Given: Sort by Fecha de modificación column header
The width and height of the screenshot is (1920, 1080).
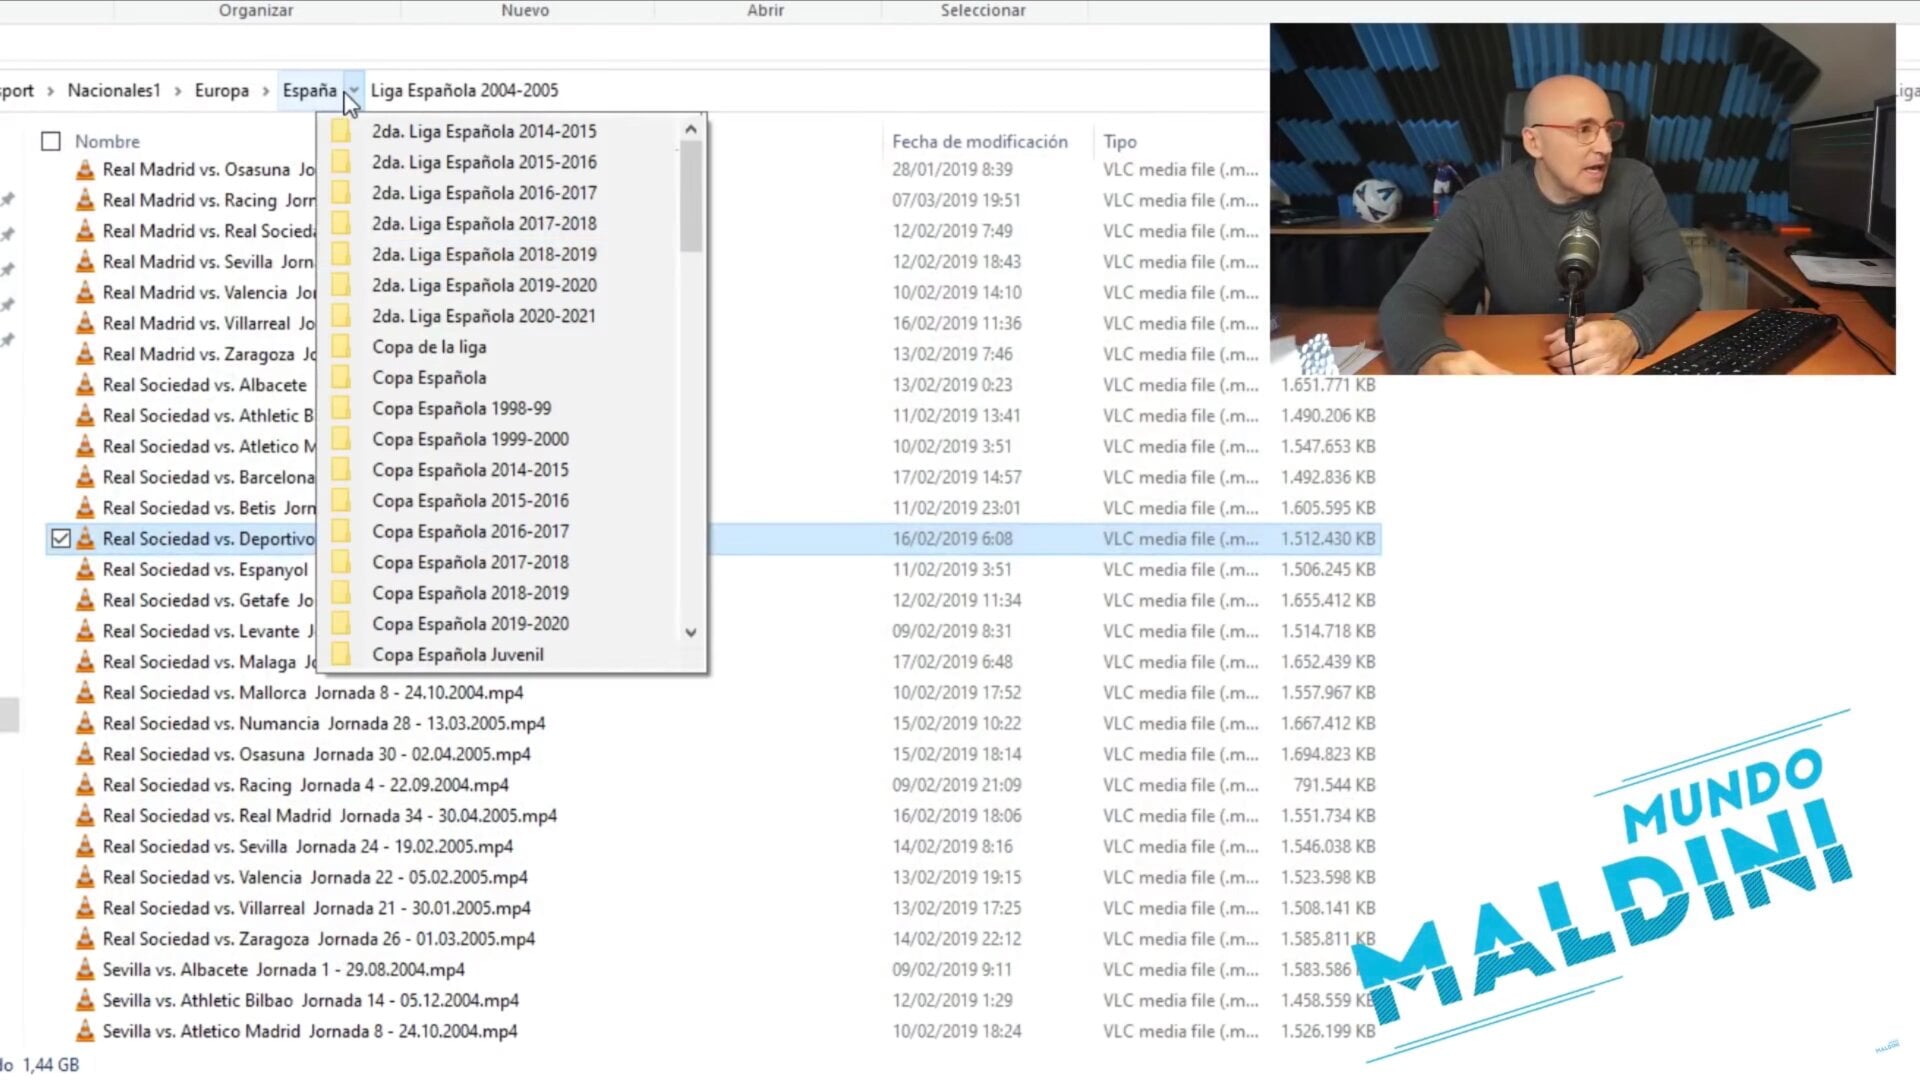Looking at the screenshot, I should 979,142.
